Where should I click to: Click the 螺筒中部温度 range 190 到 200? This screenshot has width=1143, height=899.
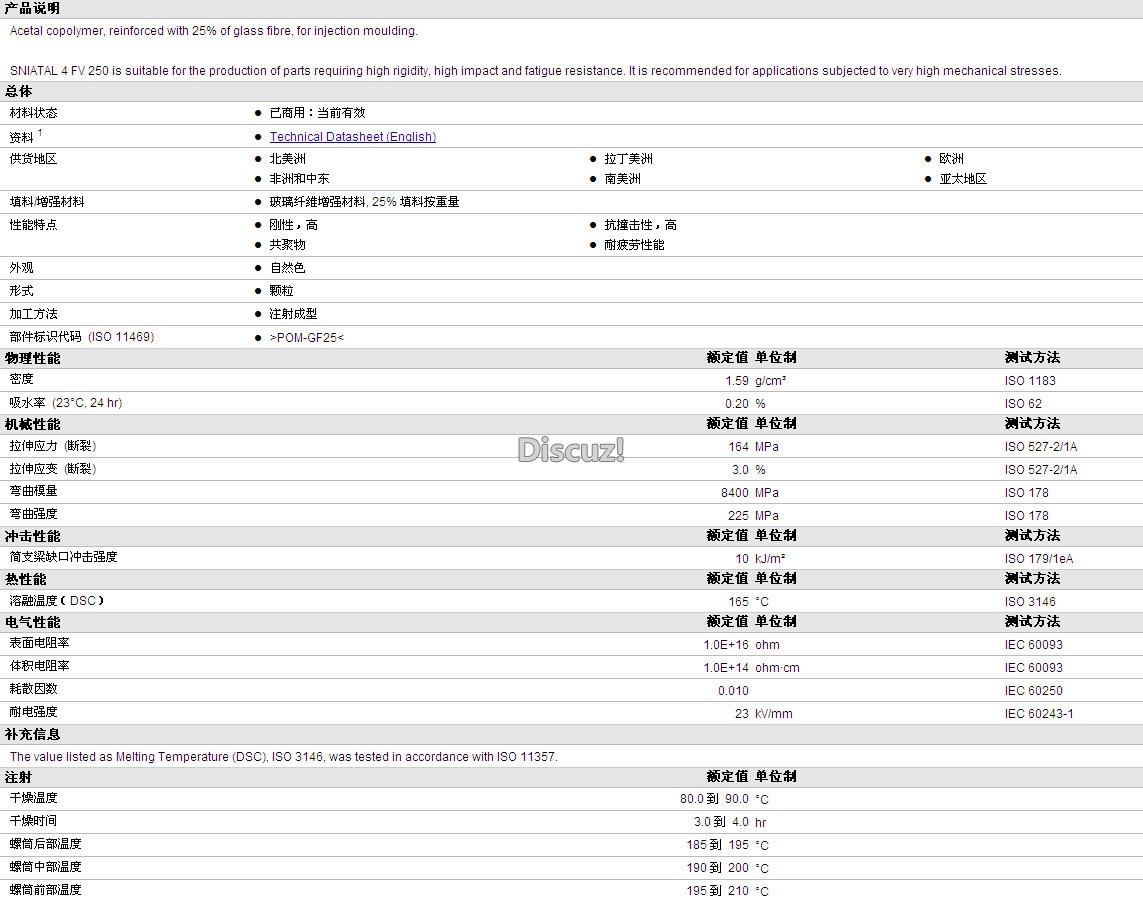pyautogui.click(x=717, y=868)
